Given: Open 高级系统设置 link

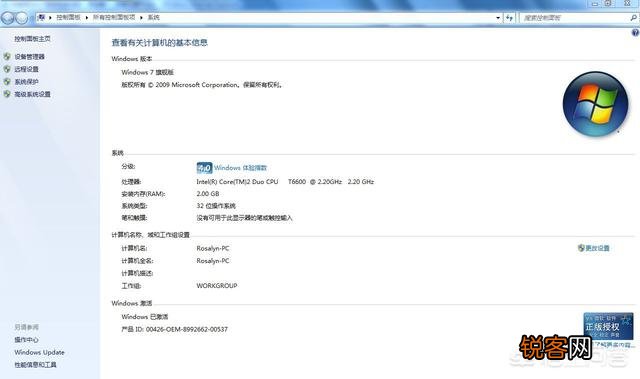Looking at the screenshot, I should tap(33, 94).
